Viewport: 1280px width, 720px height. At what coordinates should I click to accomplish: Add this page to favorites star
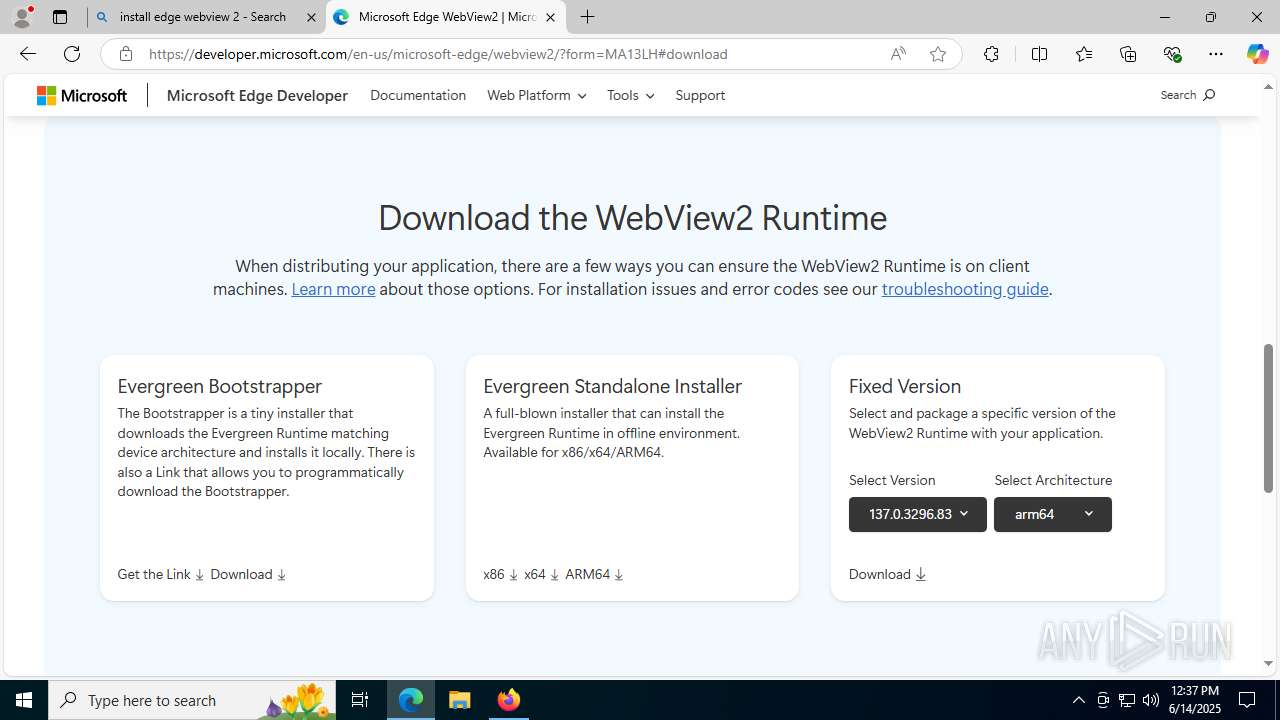938,54
